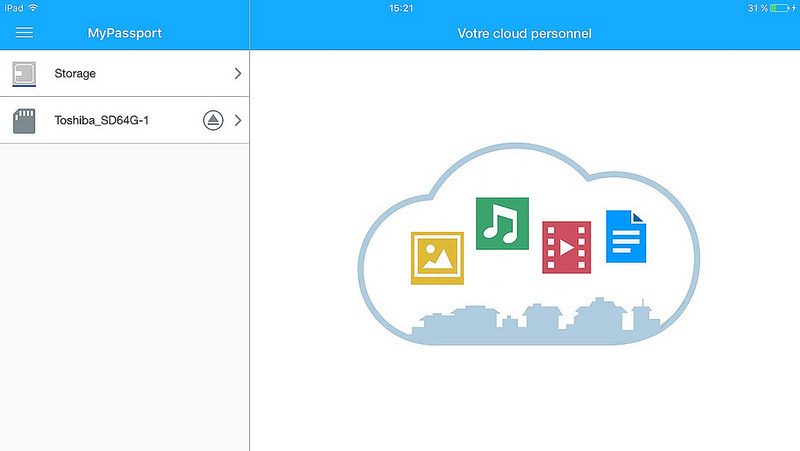The height and width of the screenshot is (451, 800).
Task: Select the Storage label
Action: pos(75,73)
